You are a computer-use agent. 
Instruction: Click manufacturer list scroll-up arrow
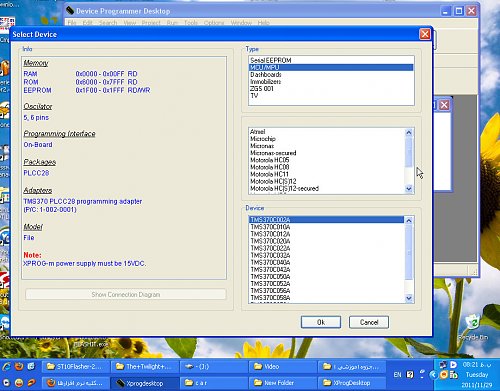pyautogui.click(x=409, y=132)
